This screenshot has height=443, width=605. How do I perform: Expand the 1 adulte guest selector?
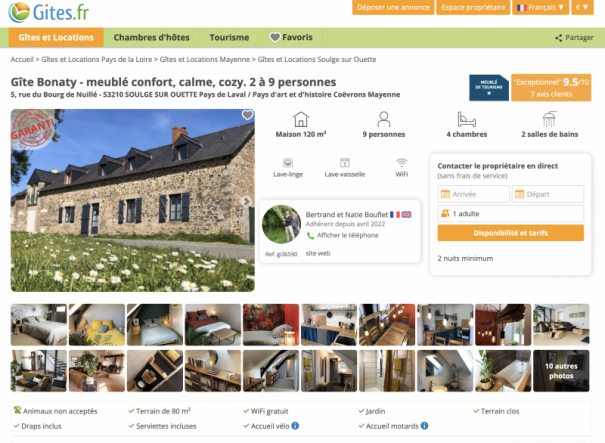[x=510, y=213]
